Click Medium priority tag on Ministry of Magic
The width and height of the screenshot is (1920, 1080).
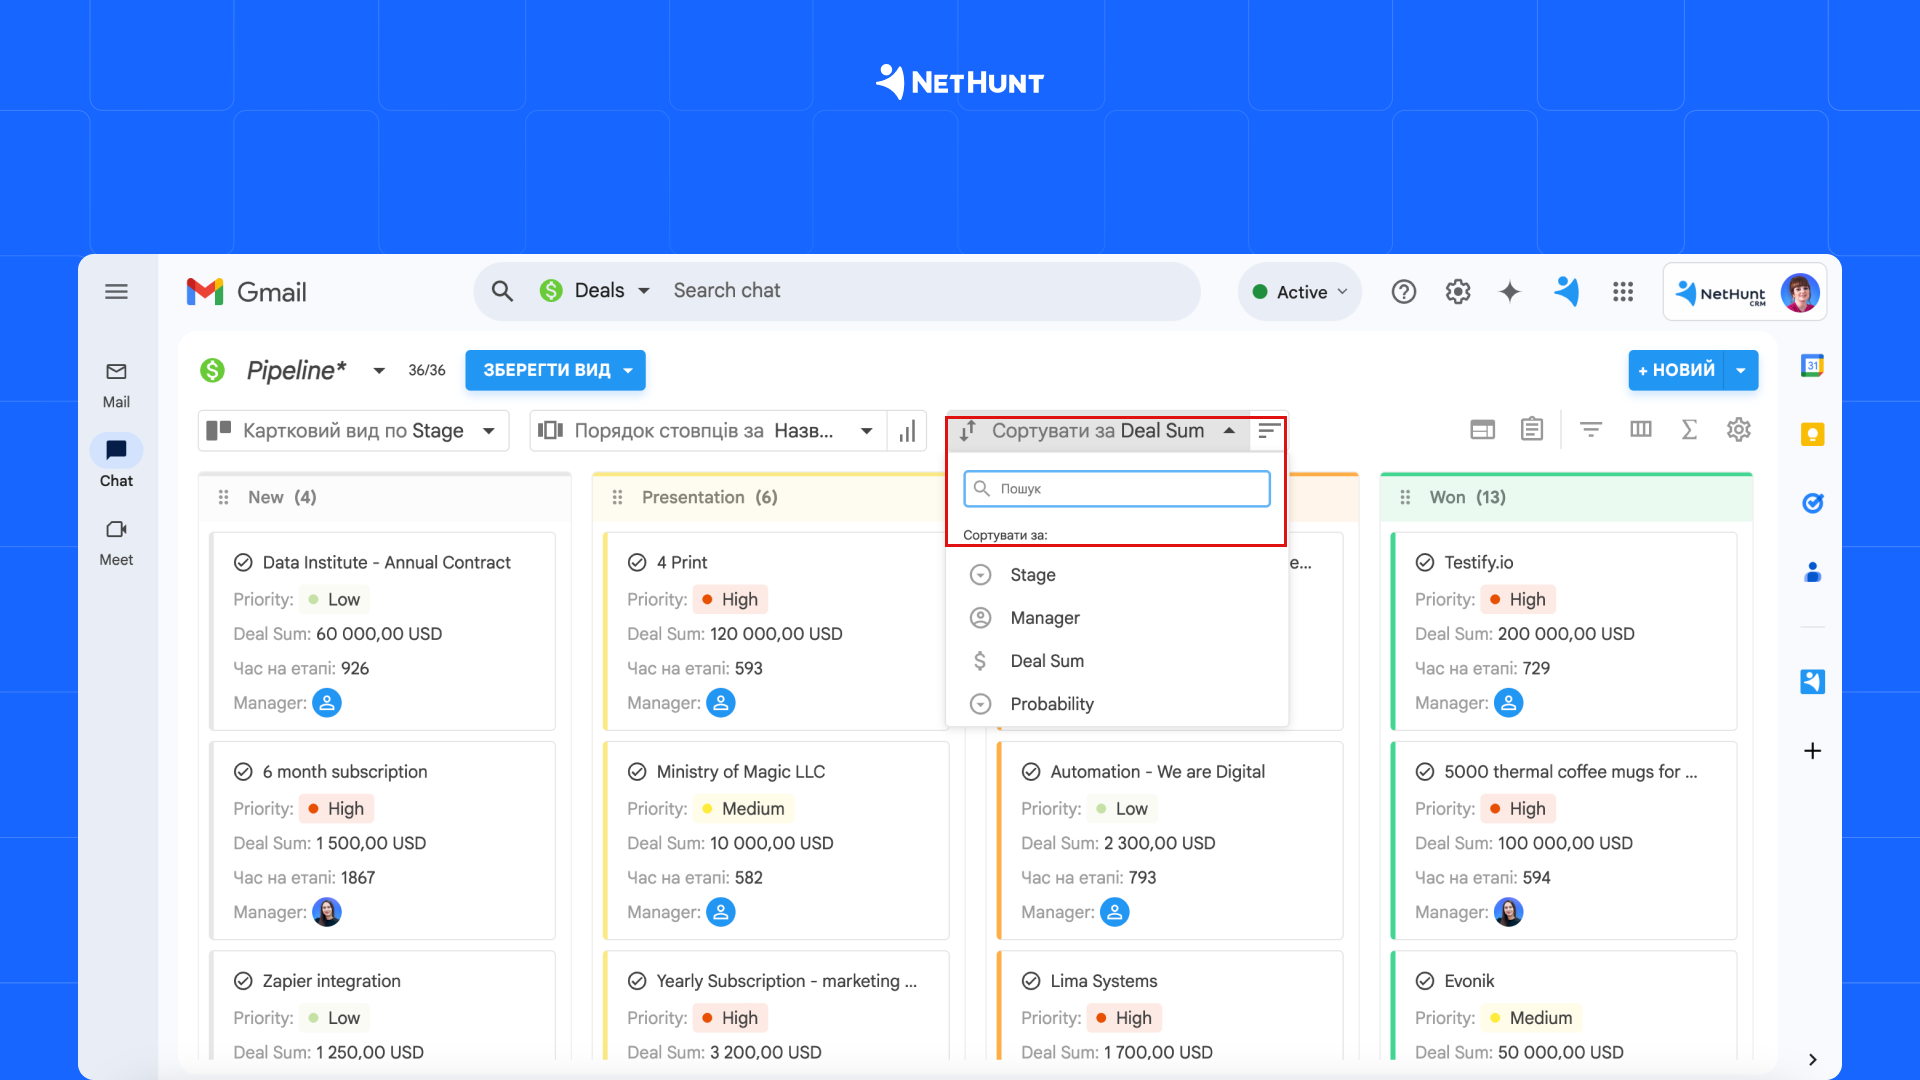pos(743,809)
